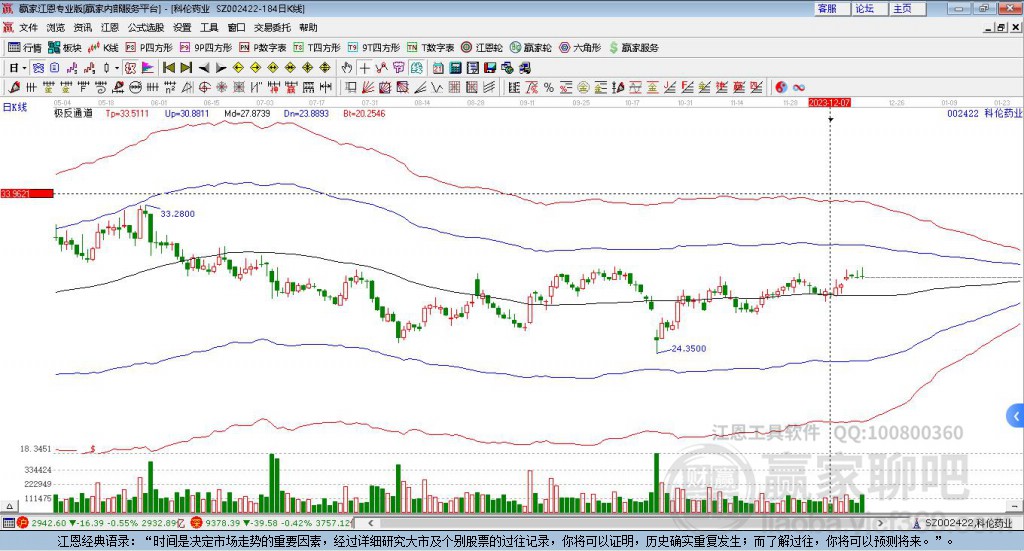Open the 赢家轮 wheel tool
This screenshot has height=551, width=1024.
pos(530,48)
